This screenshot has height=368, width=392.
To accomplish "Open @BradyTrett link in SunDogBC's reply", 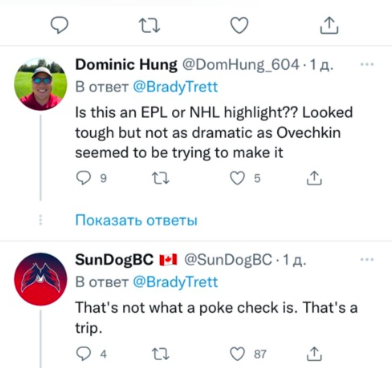I will [175, 282].
